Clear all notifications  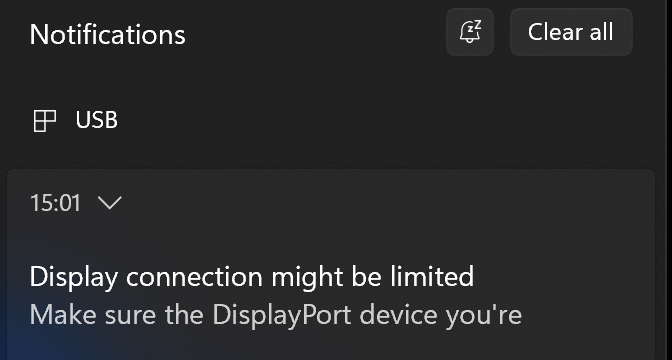pyautogui.click(x=571, y=32)
